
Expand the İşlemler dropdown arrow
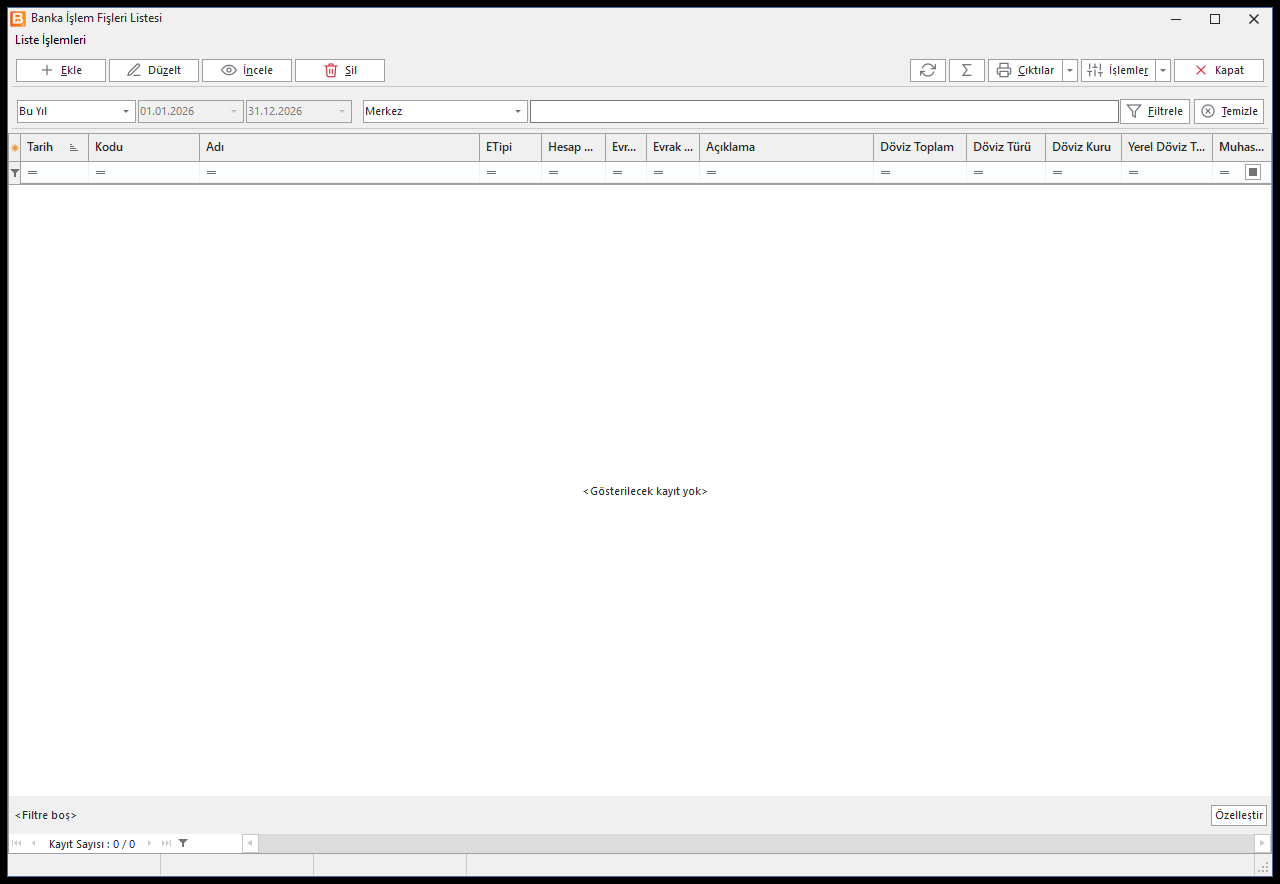tap(1163, 70)
